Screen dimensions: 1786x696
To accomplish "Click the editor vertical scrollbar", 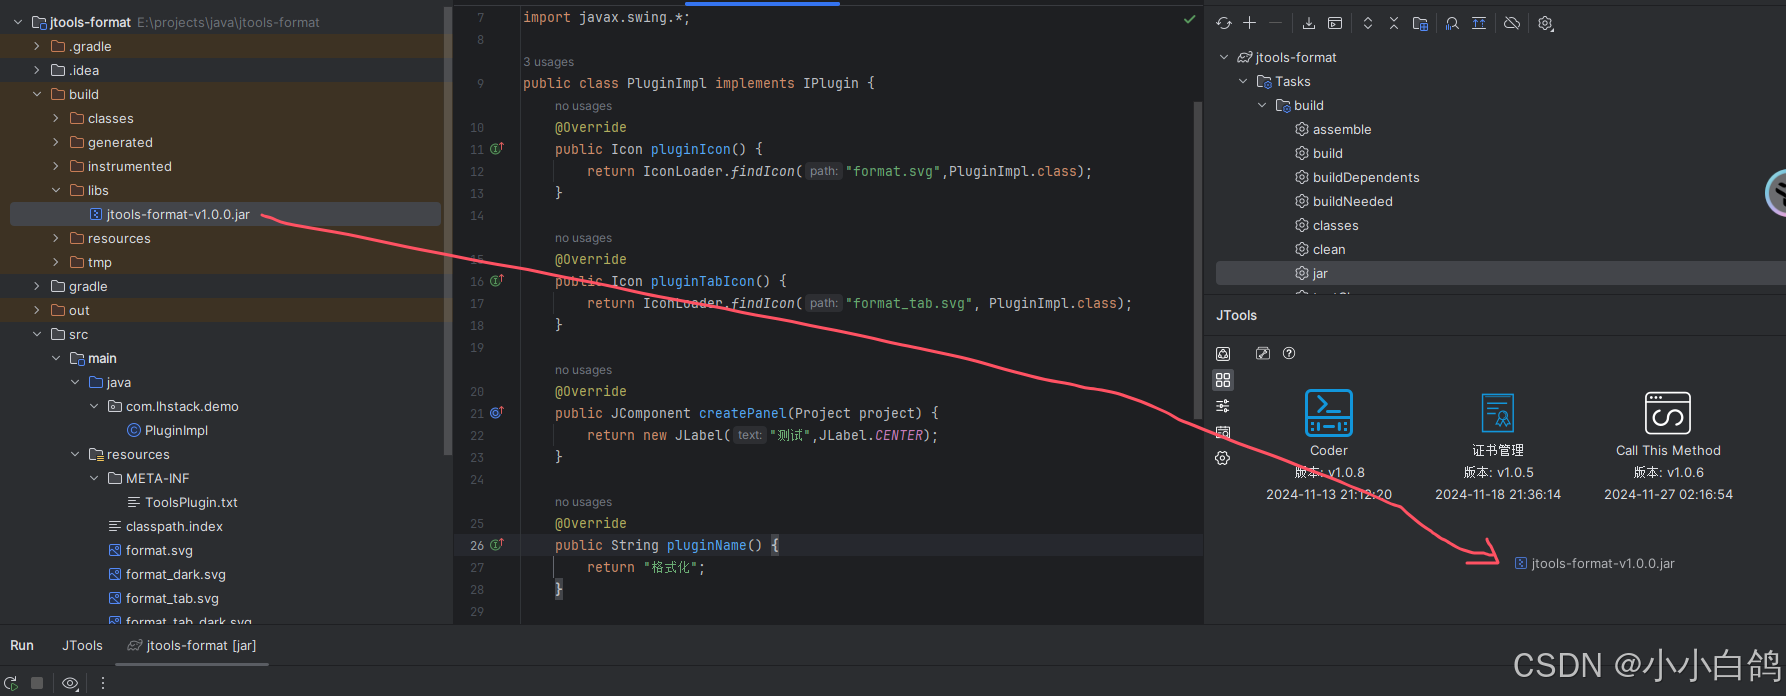I will pos(1197,260).
